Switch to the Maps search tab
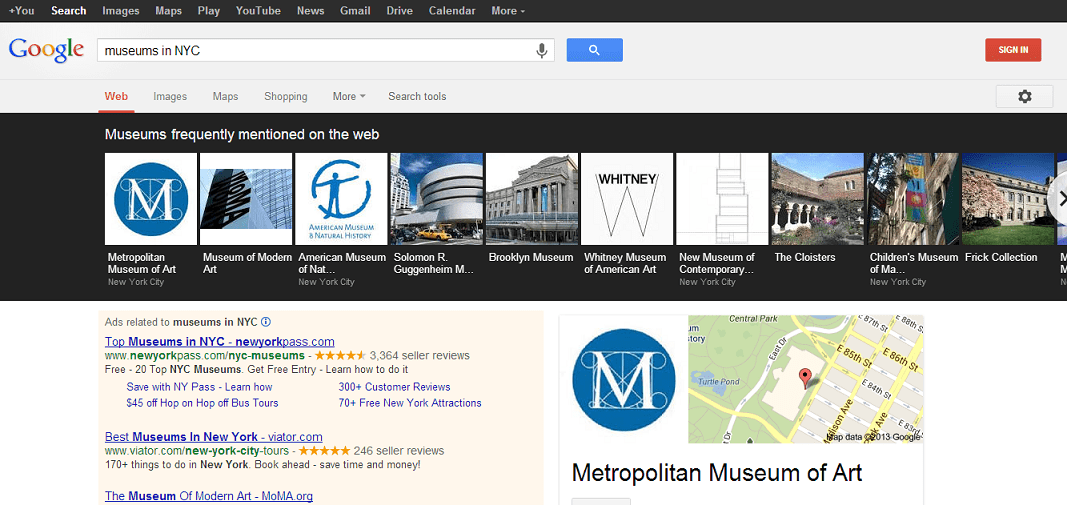The width and height of the screenshot is (1067, 505). (225, 97)
